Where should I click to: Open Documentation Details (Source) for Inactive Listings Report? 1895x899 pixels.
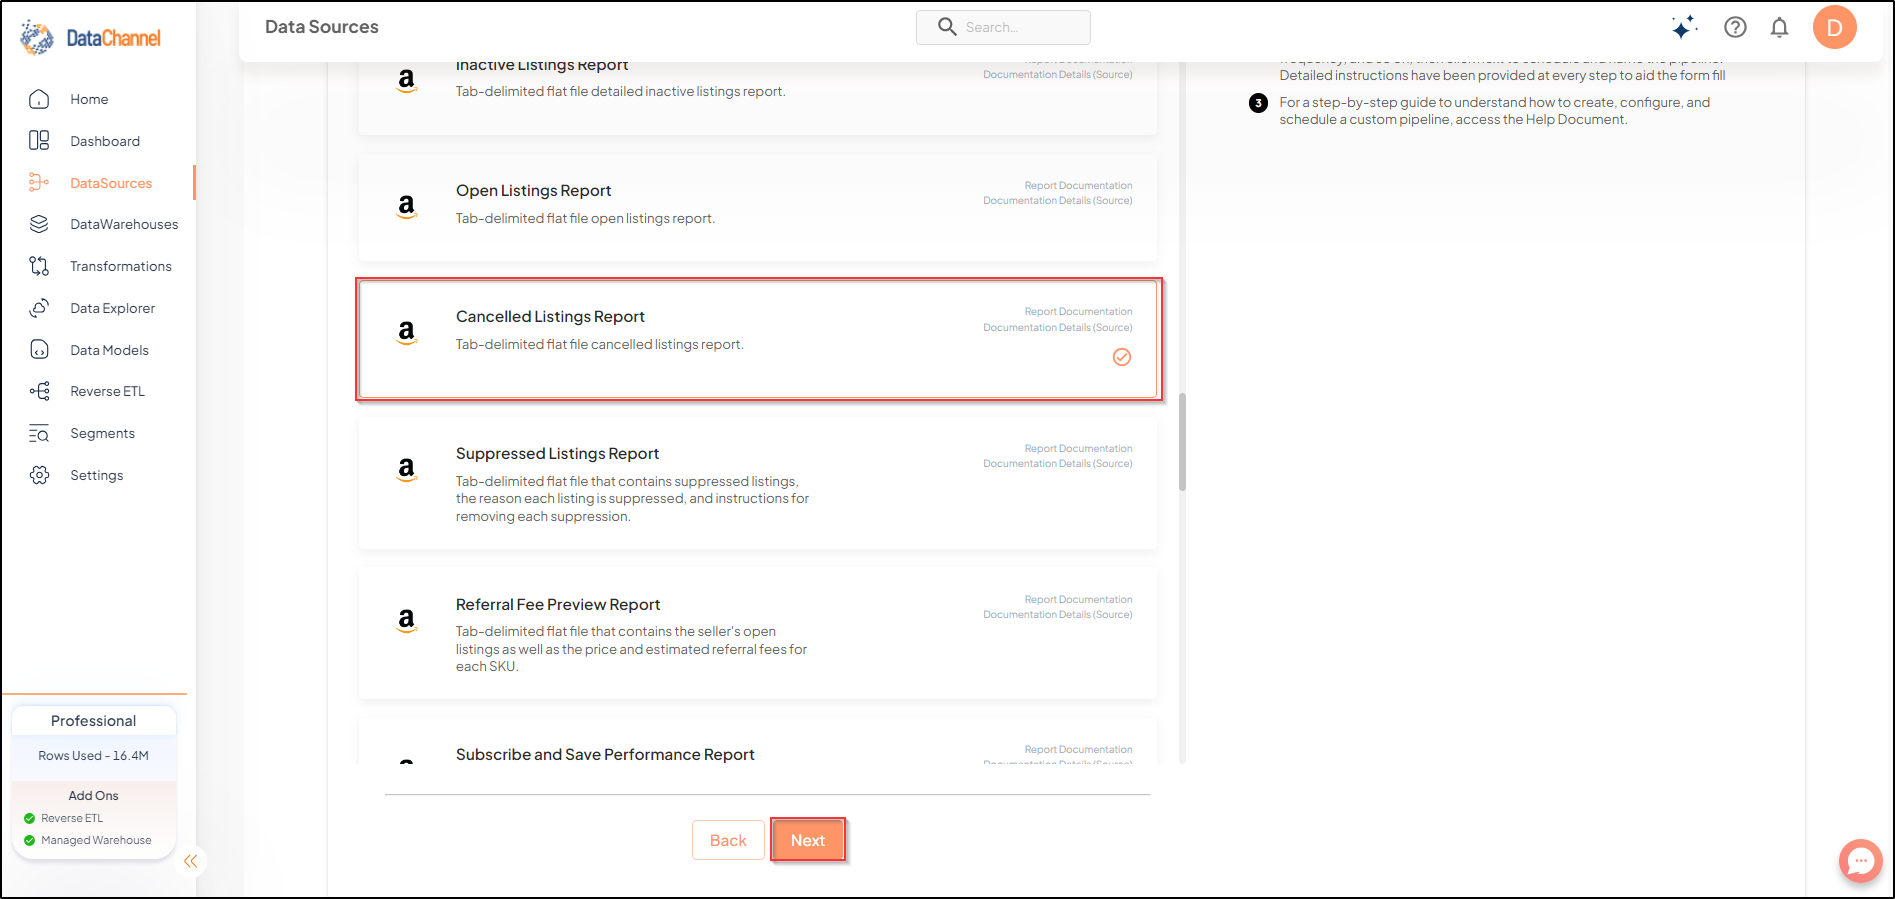click(1057, 75)
